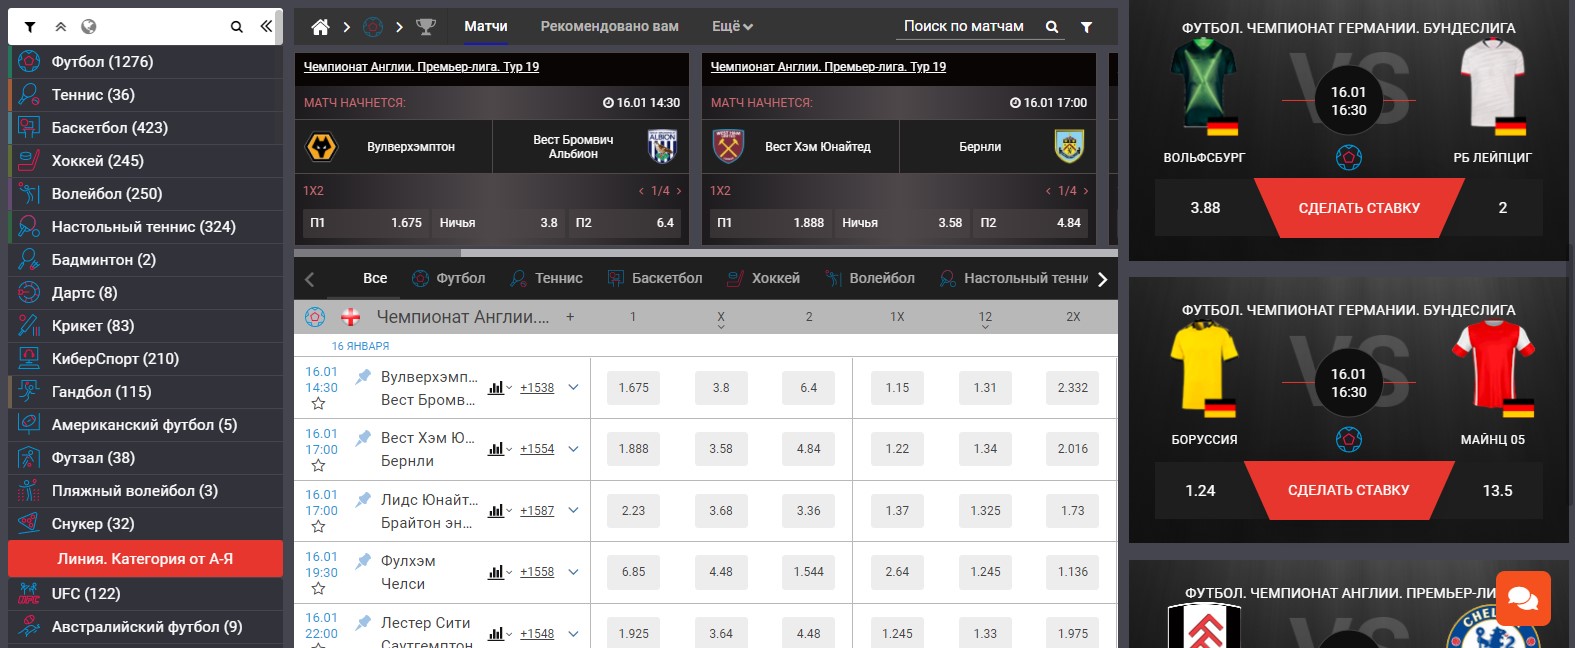Open Футбол (1276) in sidebar

coord(145,62)
